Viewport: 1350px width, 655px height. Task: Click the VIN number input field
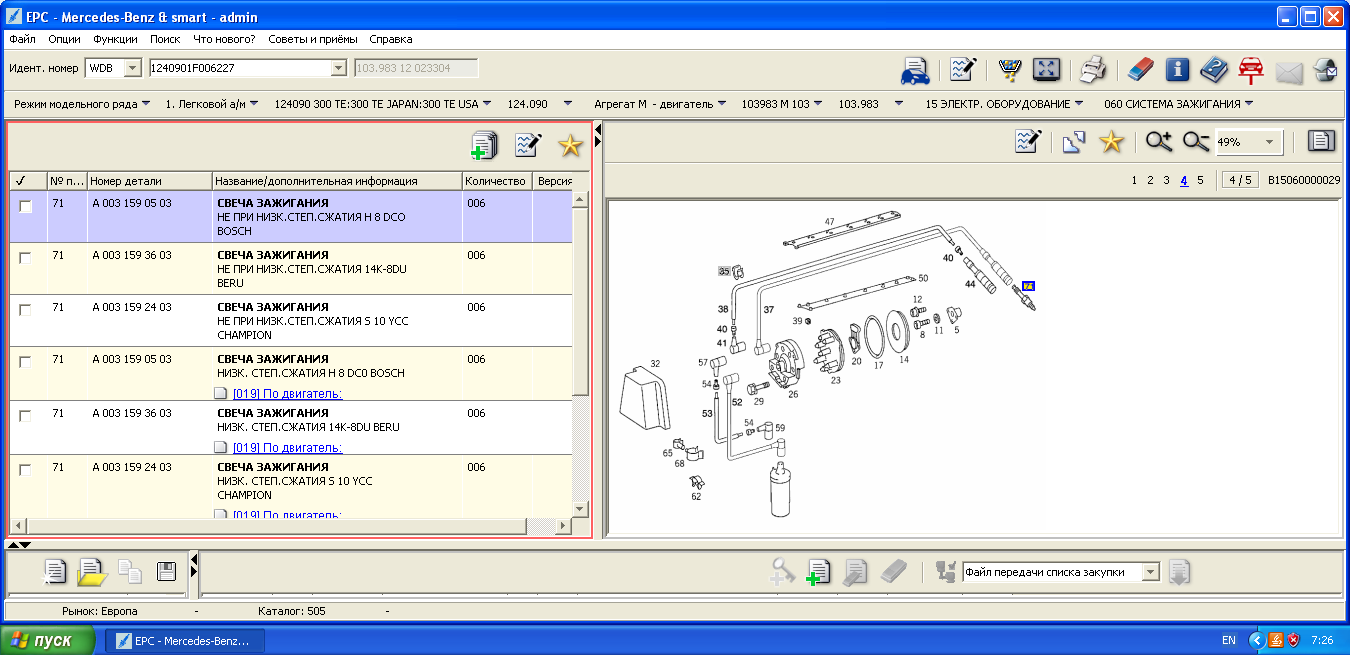[x=238, y=68]
